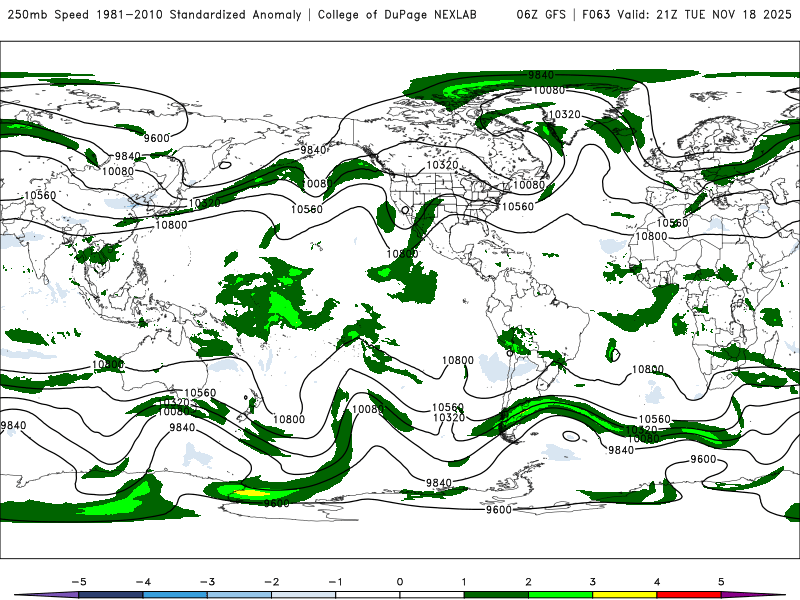Click the '10800' contour label over eastern China
800x600 pixels.
coord(171,224)
